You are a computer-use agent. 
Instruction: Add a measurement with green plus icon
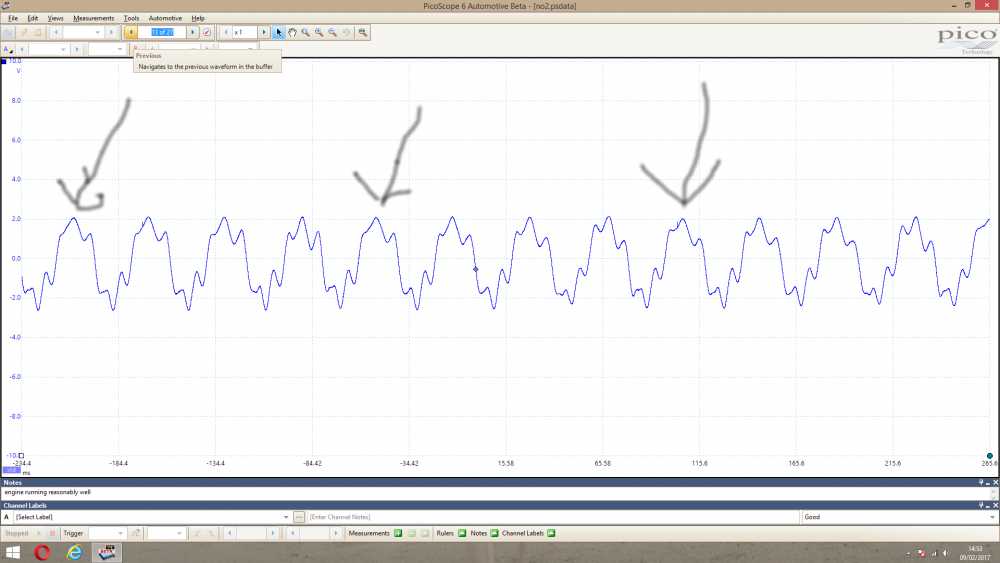click(398, 534)
